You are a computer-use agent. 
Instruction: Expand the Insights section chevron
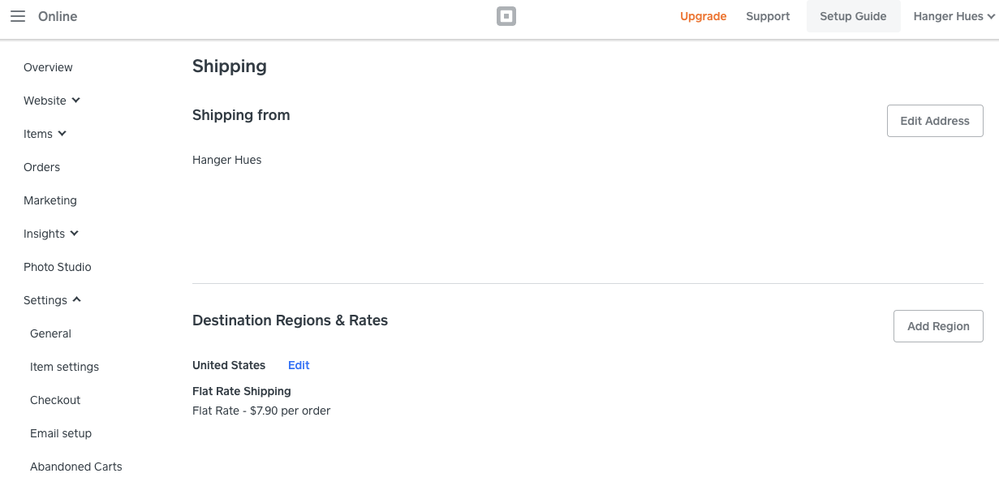pyautogui.click(x=74, y=234)
